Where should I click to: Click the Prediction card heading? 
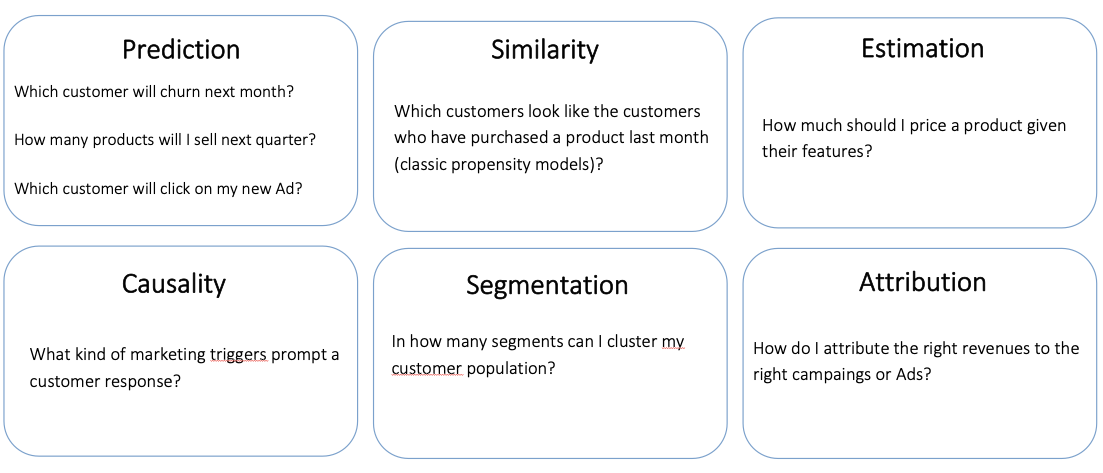tap(181, 49)
